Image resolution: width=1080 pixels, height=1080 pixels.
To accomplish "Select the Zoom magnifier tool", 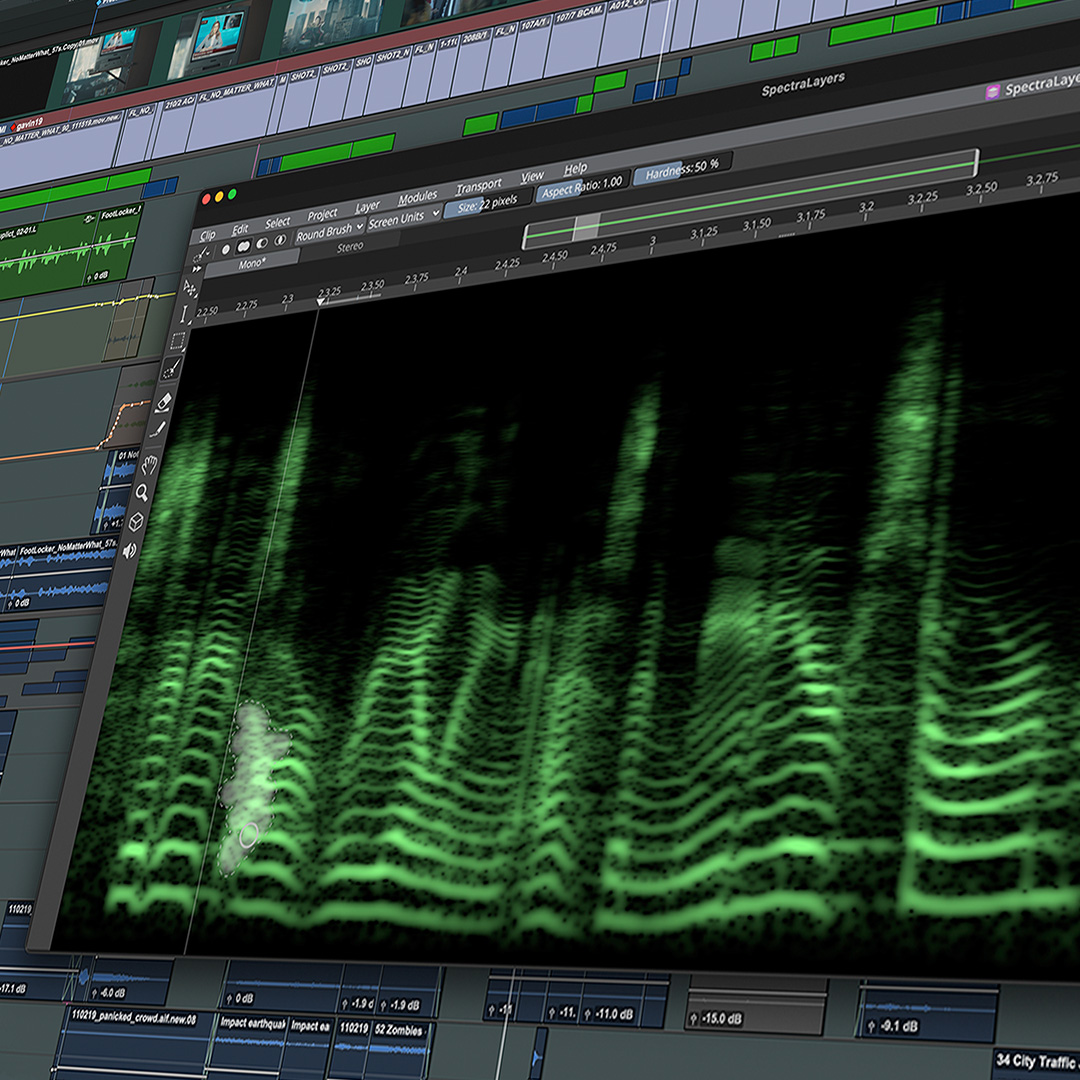I will 143,493.
